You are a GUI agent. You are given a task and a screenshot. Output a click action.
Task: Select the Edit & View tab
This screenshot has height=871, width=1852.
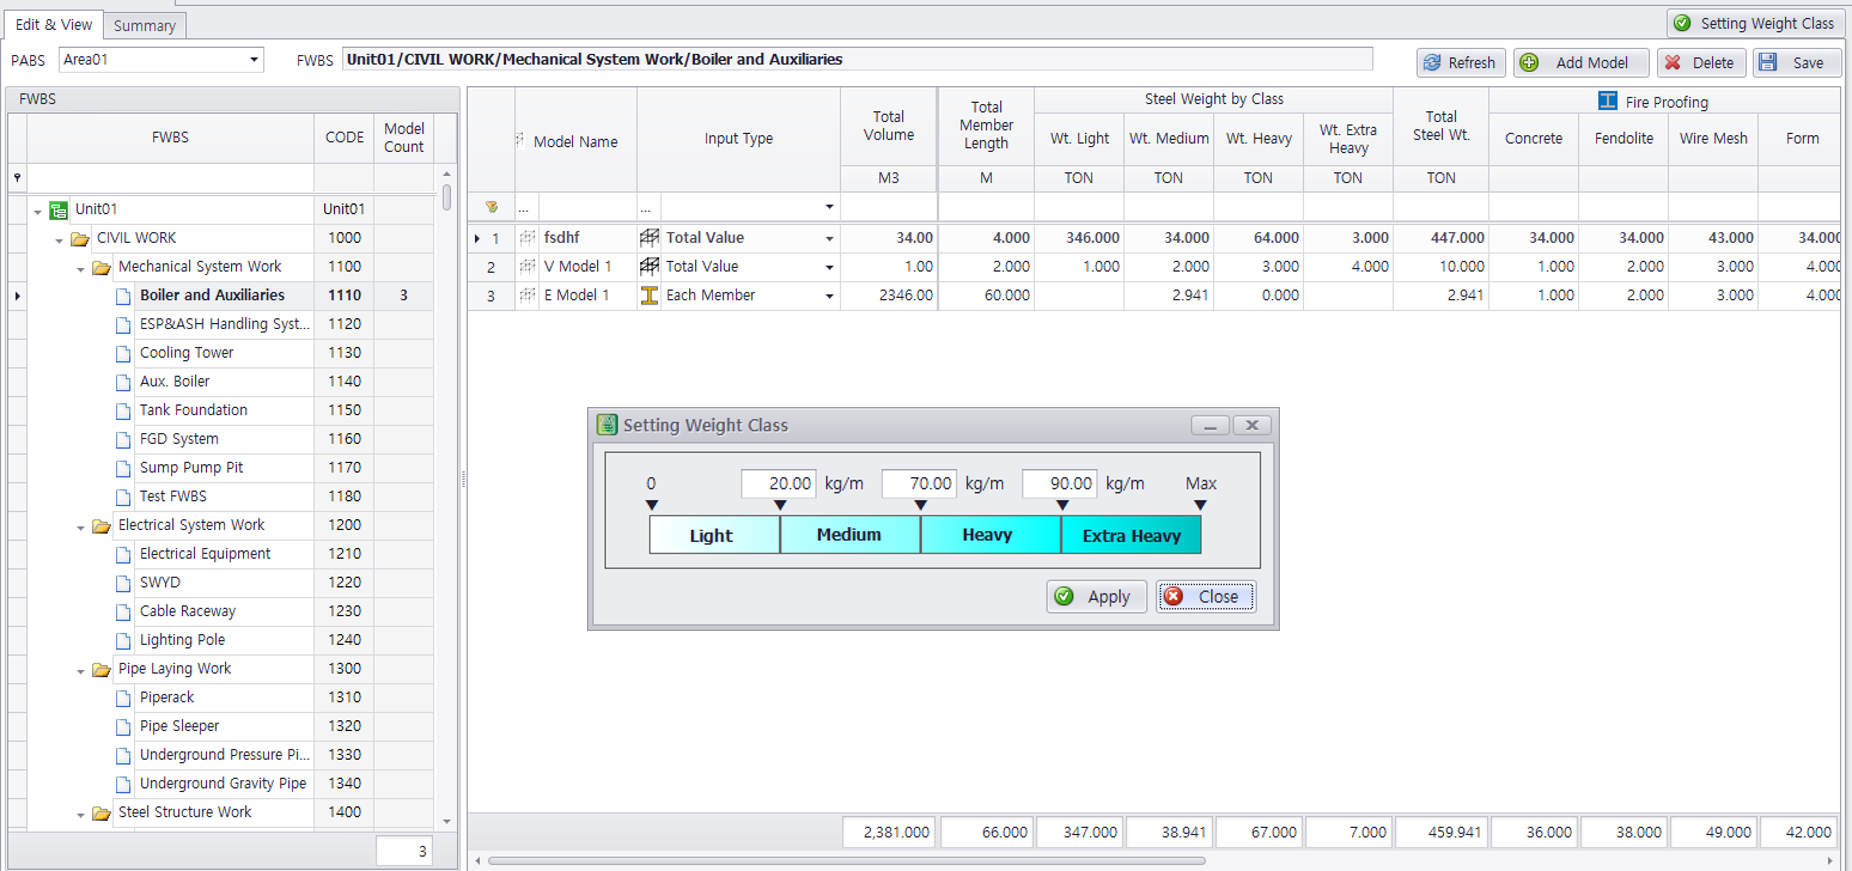pos(54,25)
